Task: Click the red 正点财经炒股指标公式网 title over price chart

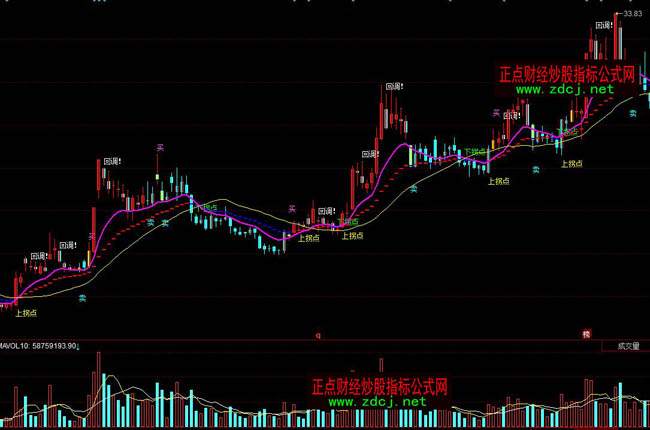Action: 567,75
